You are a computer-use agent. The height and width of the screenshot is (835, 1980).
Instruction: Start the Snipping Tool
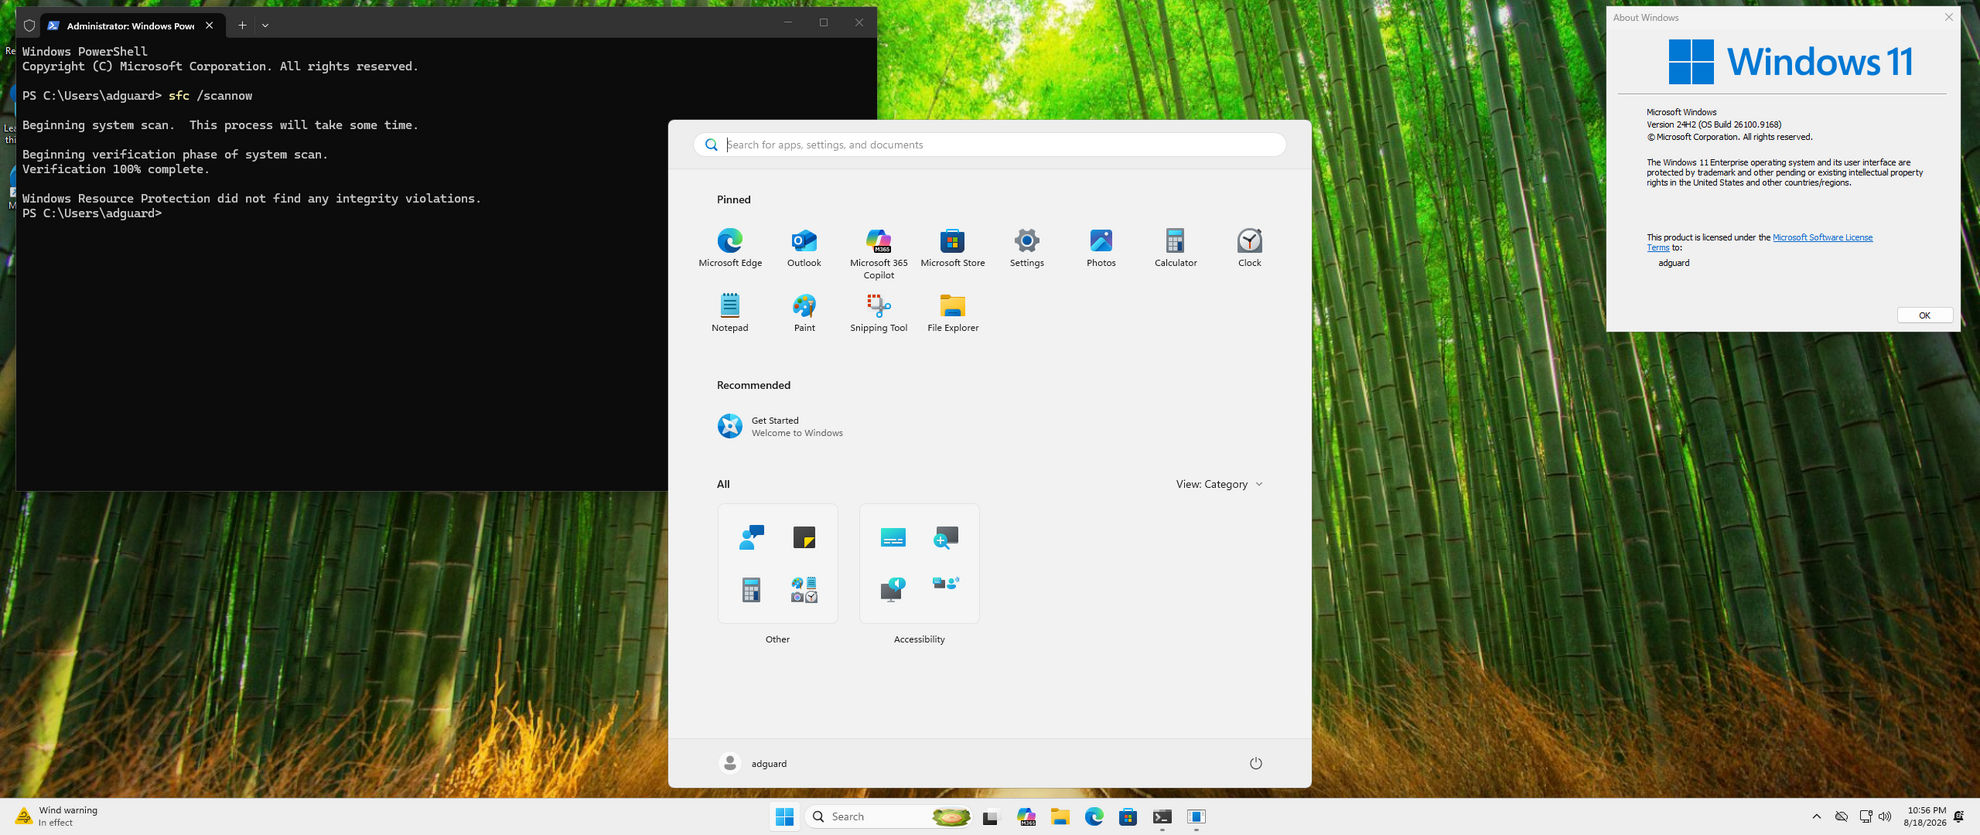click(878, 313)
